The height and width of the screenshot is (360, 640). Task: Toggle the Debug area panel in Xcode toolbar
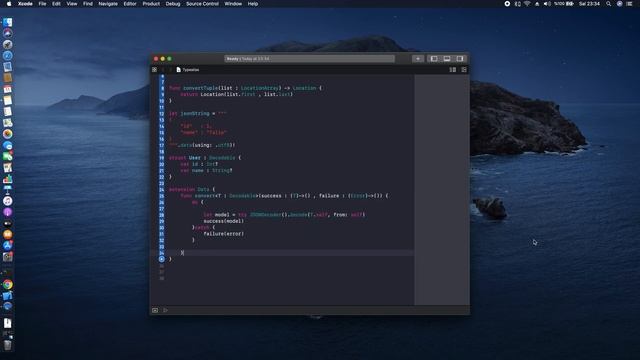tap(447, 59)
